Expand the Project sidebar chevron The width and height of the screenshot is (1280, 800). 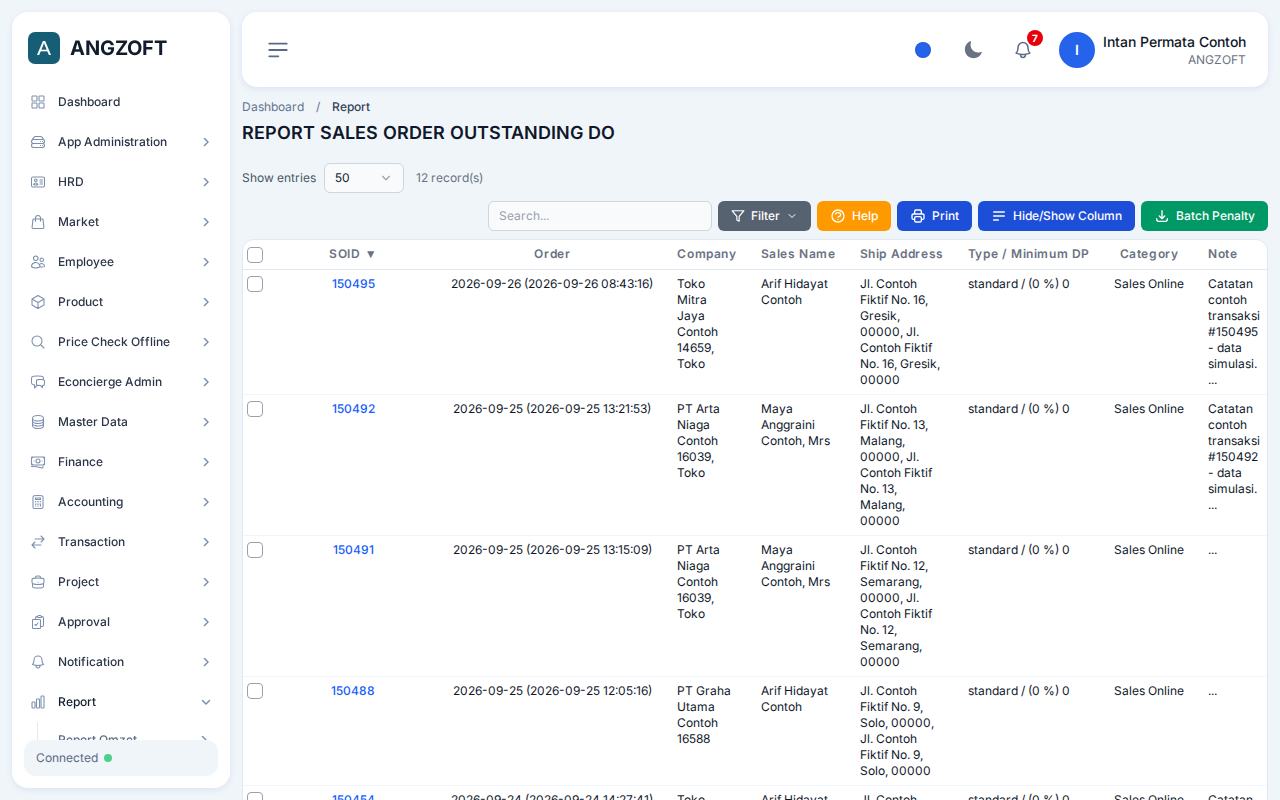pos(206,582)
